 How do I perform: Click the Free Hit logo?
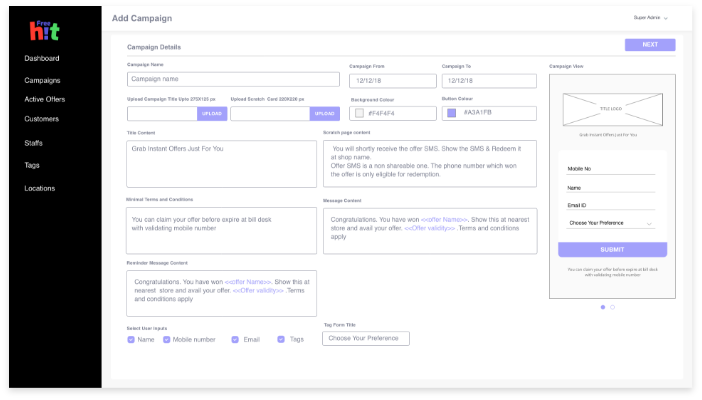44,30
